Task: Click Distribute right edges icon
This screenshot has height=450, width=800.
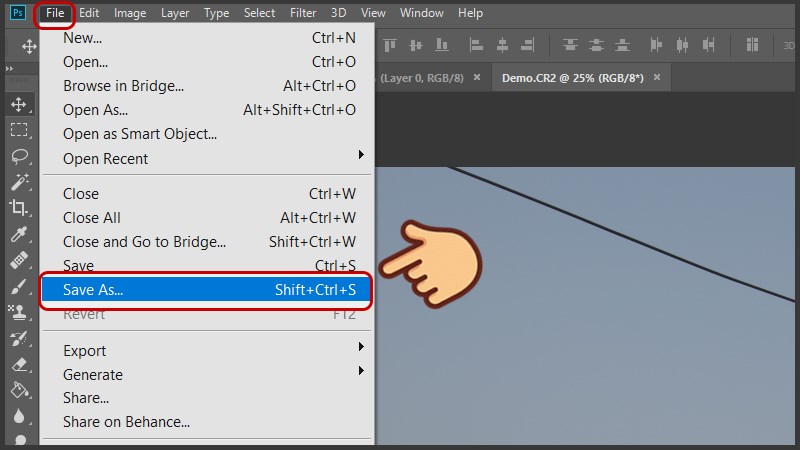Action: [708, 45]
